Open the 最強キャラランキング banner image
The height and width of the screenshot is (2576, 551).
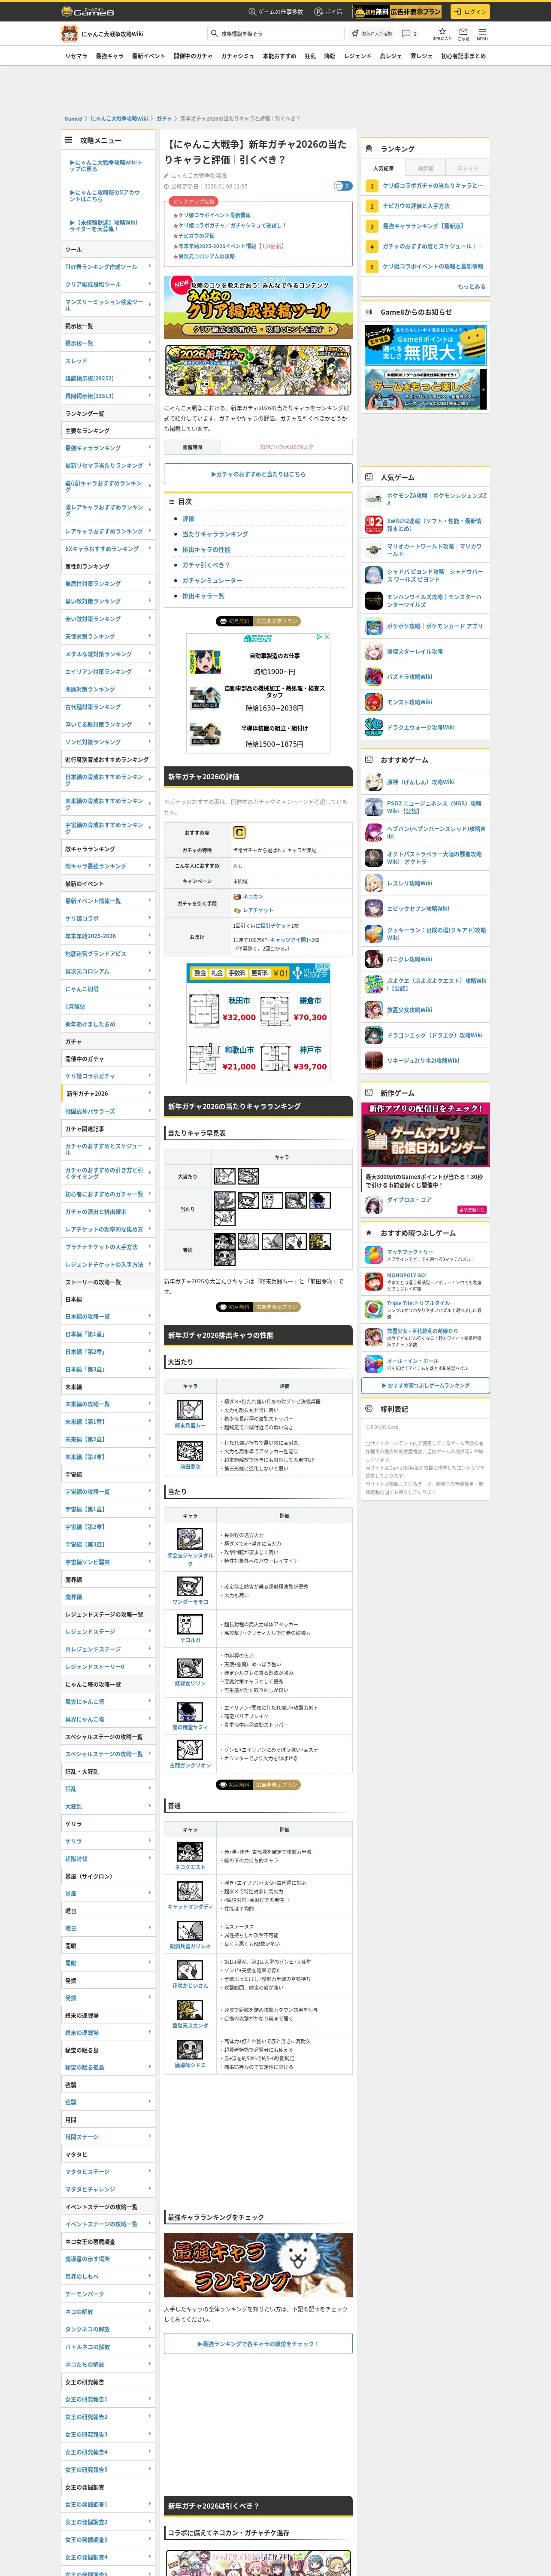click(x=258, y=2265)
